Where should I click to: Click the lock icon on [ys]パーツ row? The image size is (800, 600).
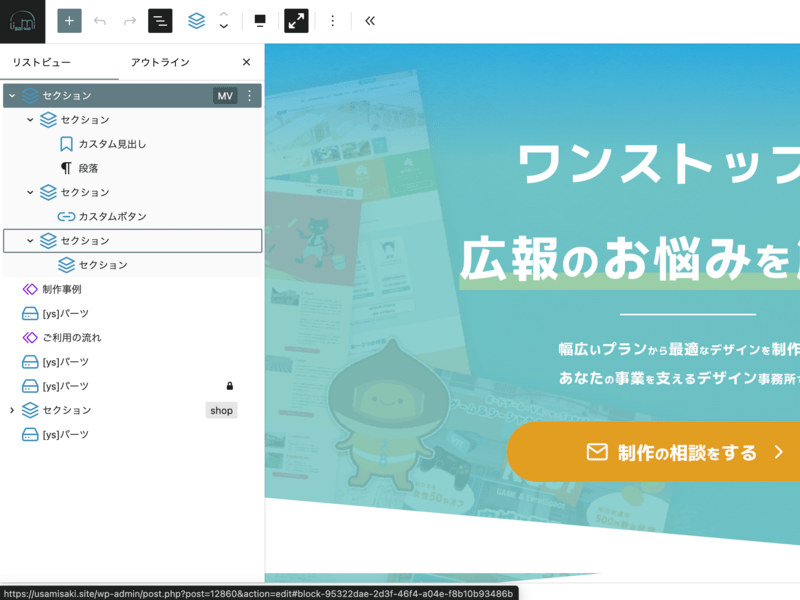229,386
